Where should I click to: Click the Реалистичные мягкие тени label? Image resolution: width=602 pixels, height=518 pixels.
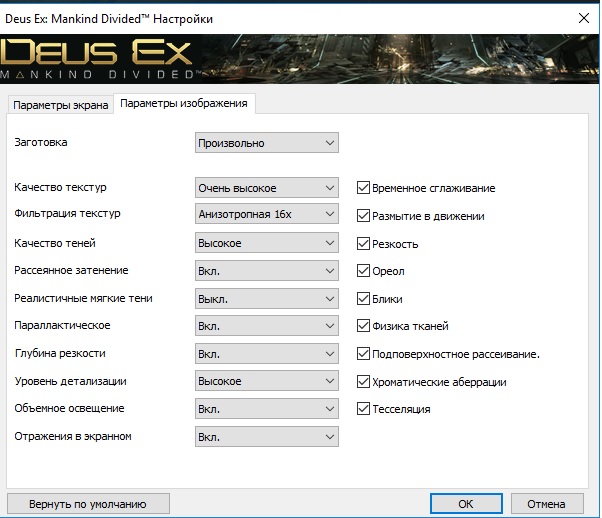pos(83,298)
